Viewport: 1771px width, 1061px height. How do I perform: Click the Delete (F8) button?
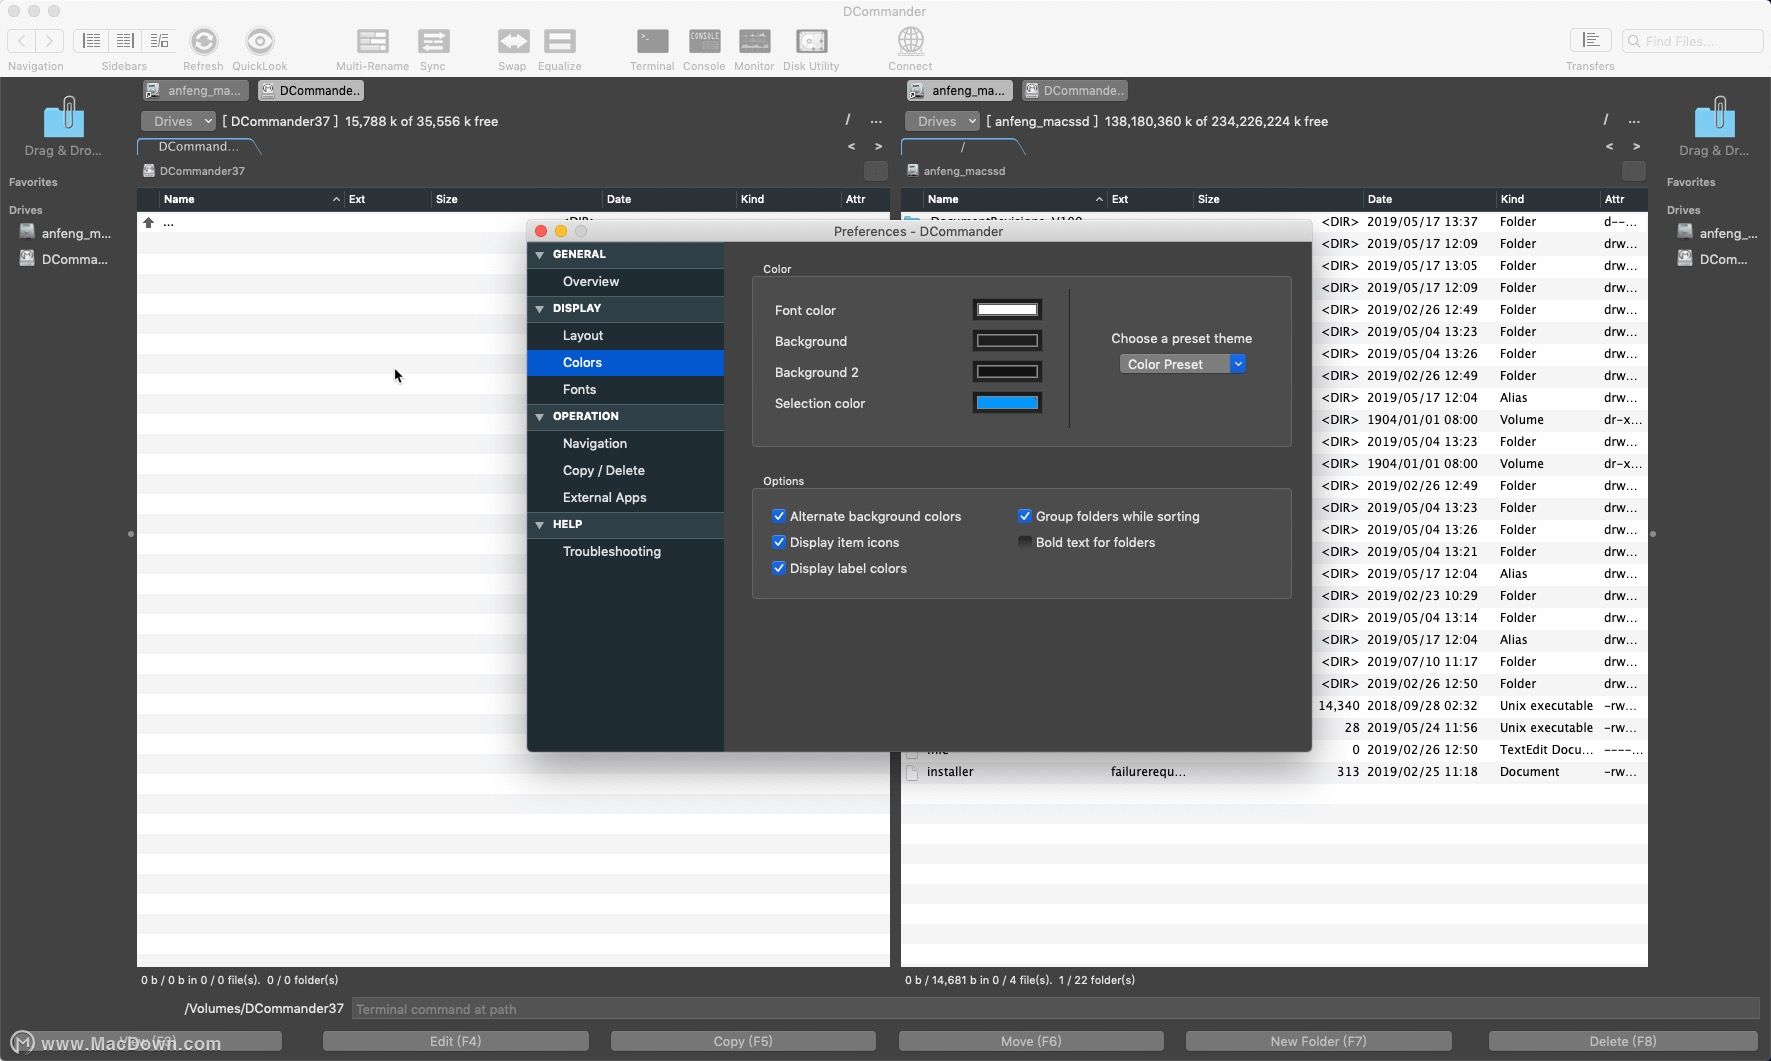click(x=1623, y=1041)
